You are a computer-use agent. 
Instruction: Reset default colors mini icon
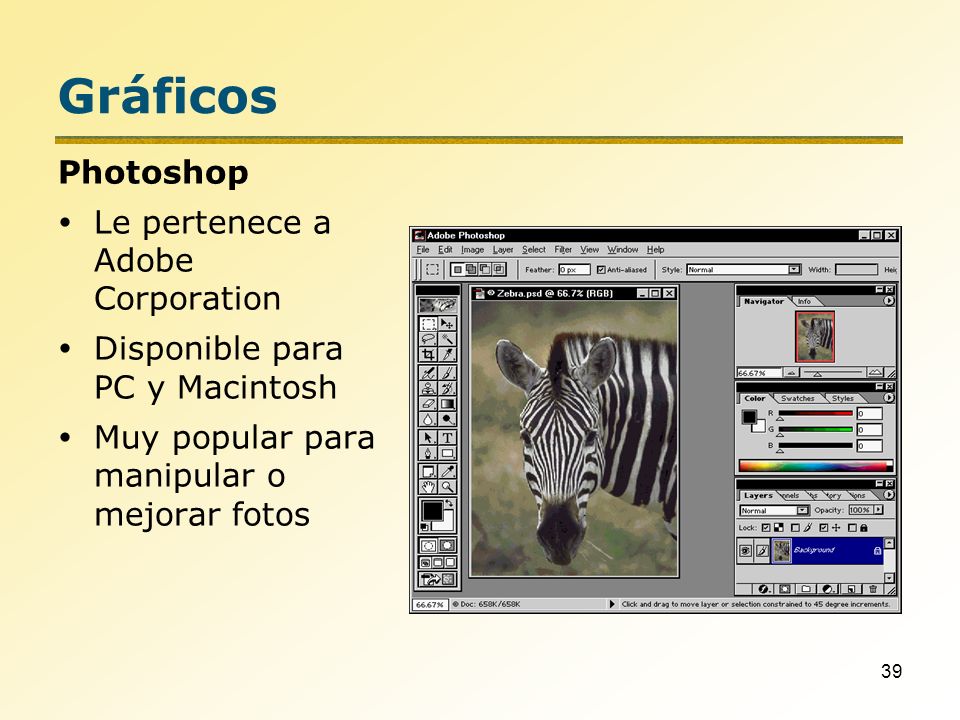point(424,527)
